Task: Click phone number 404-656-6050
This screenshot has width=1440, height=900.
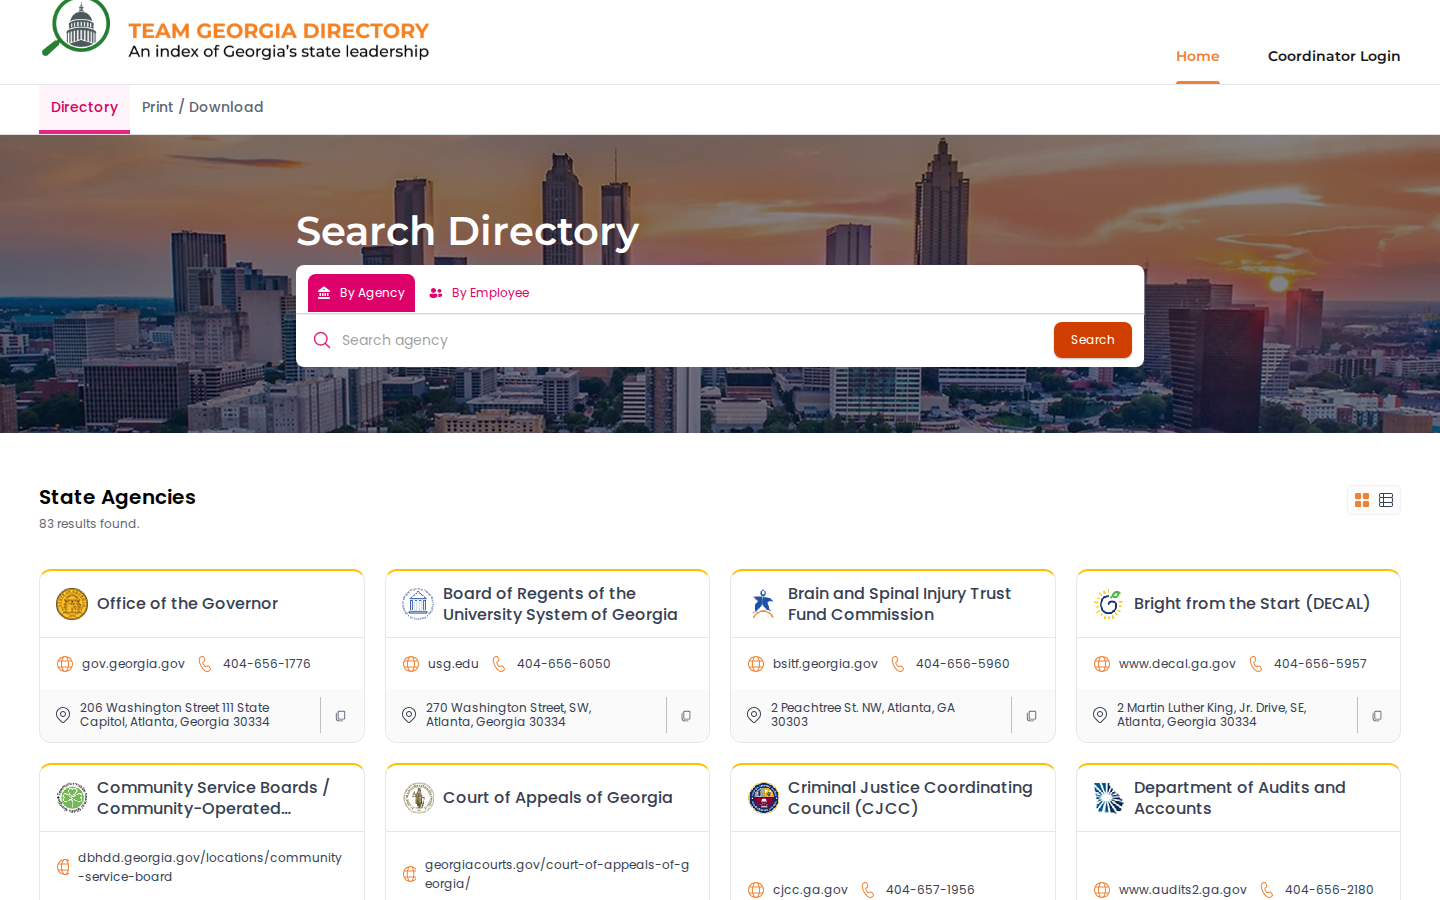Action: (x=563, y=664)
